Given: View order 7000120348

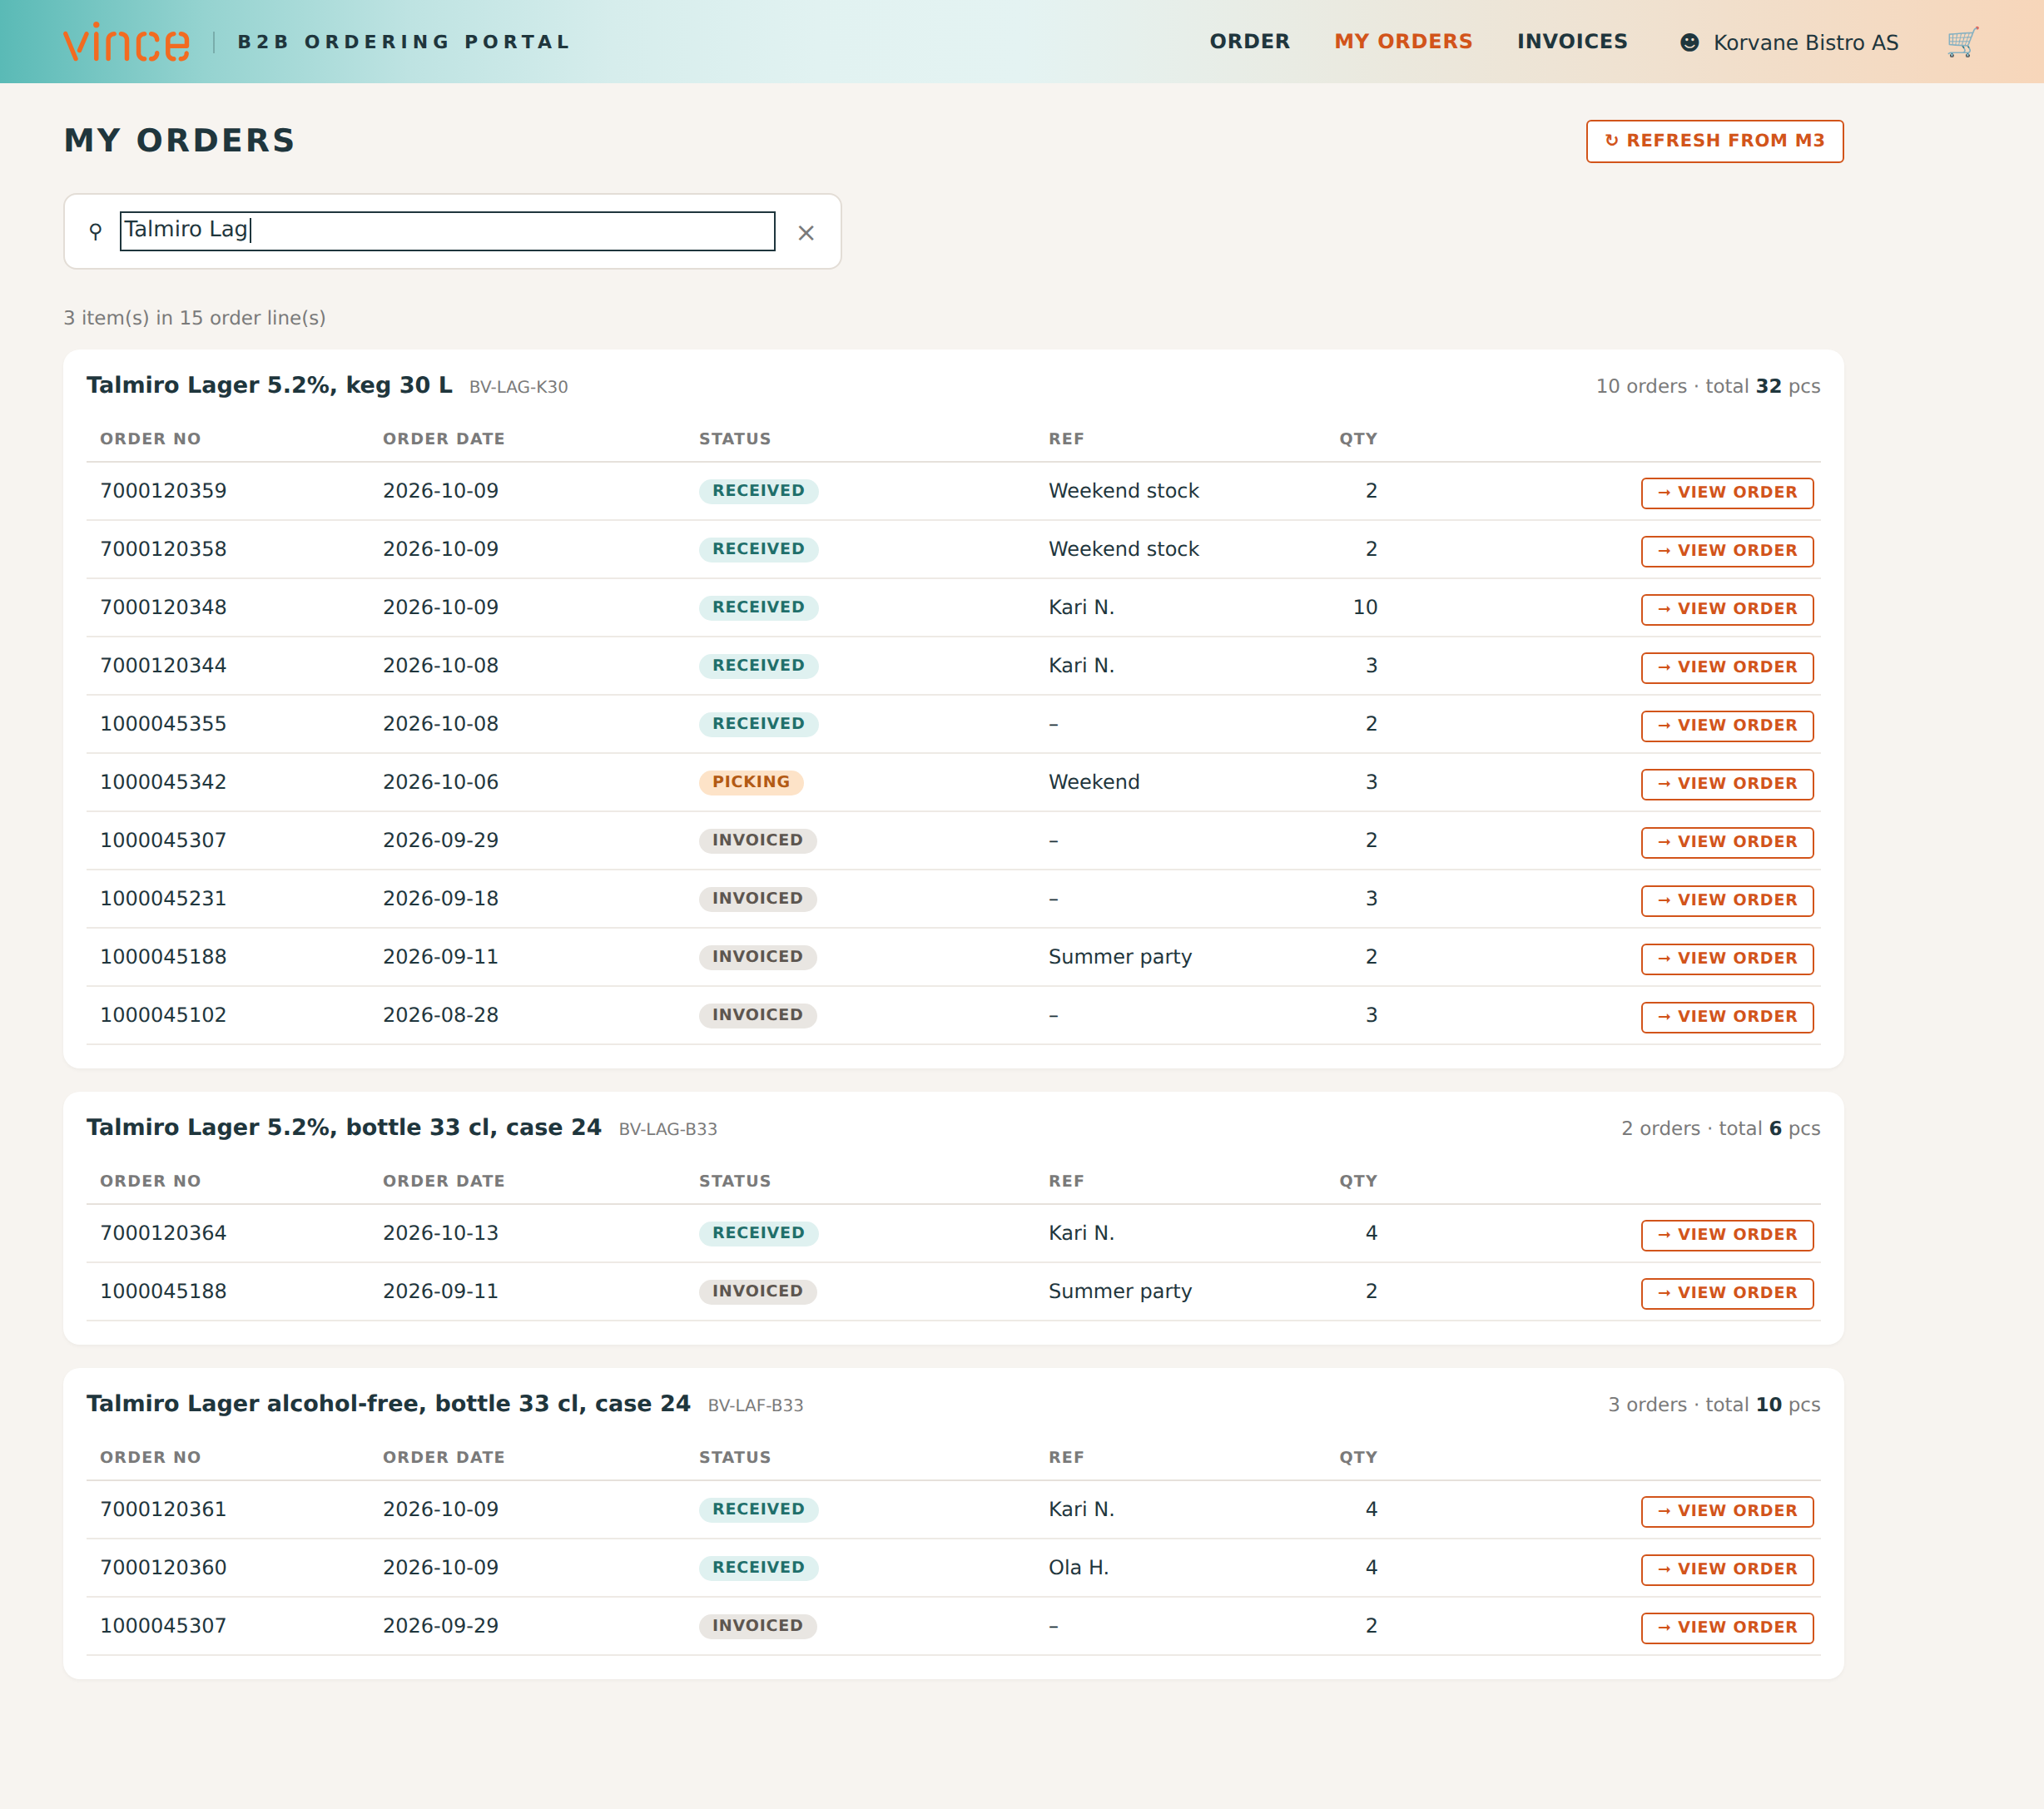Looking at the screenshot, I should click(x=1726, y=609).
